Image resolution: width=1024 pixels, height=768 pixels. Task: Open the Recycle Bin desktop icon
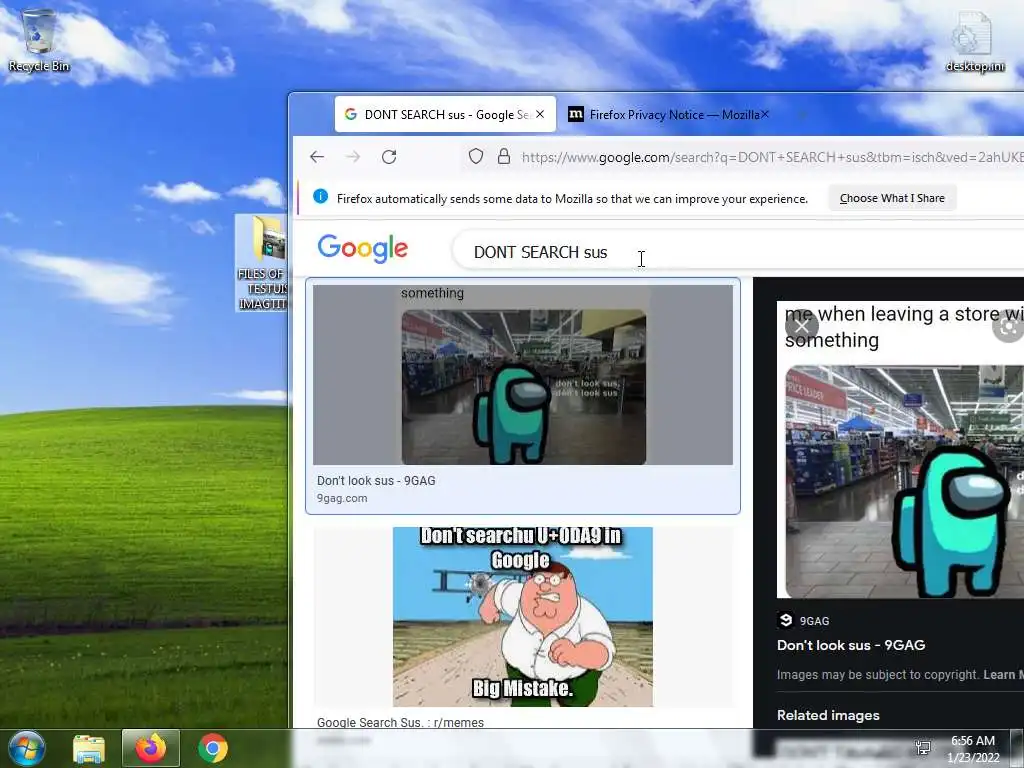tap(39, 39)
